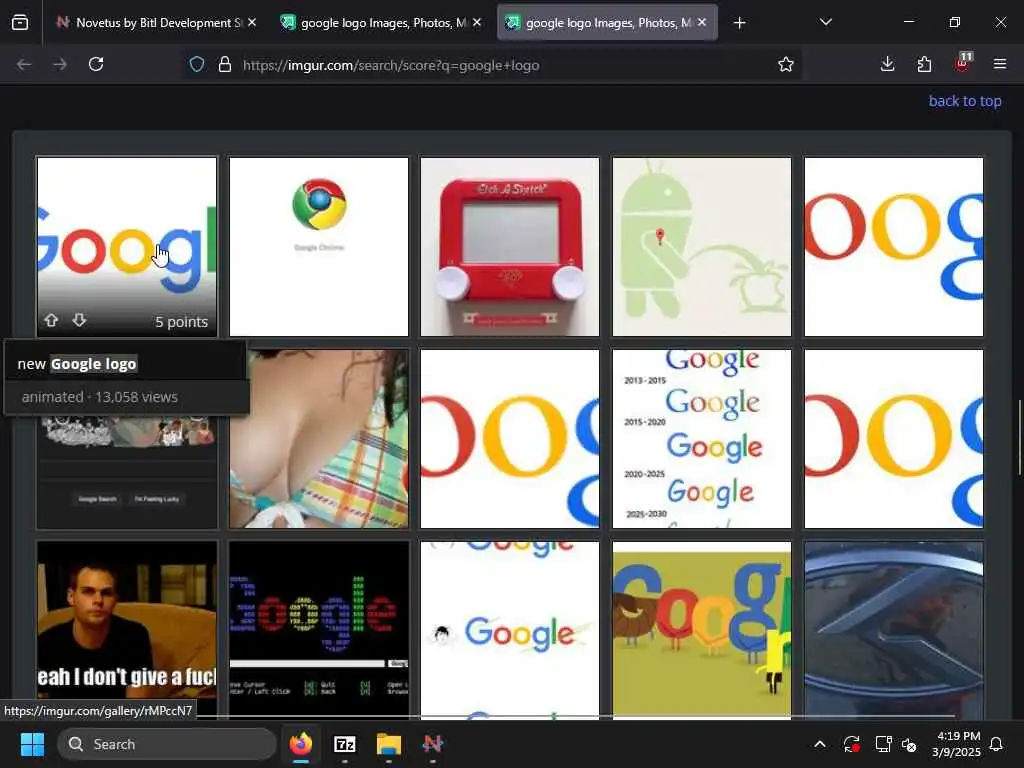
Task: Open the Android robot and apple thumbnail
Action: point(701,246)
